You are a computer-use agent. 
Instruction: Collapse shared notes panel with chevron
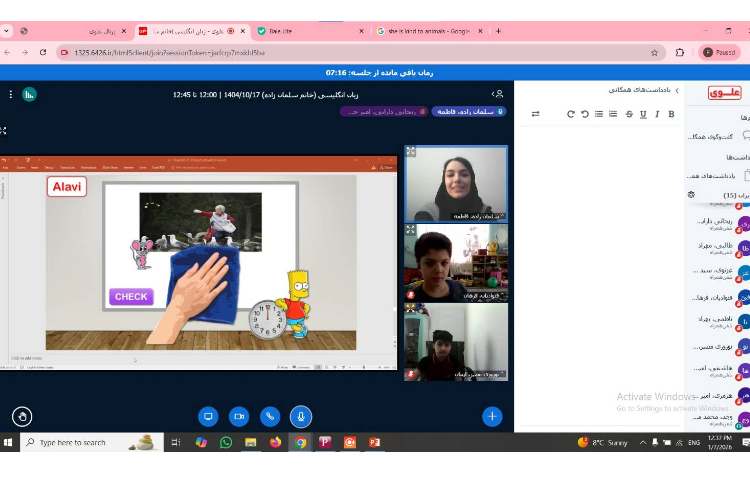tap(677, 90)
